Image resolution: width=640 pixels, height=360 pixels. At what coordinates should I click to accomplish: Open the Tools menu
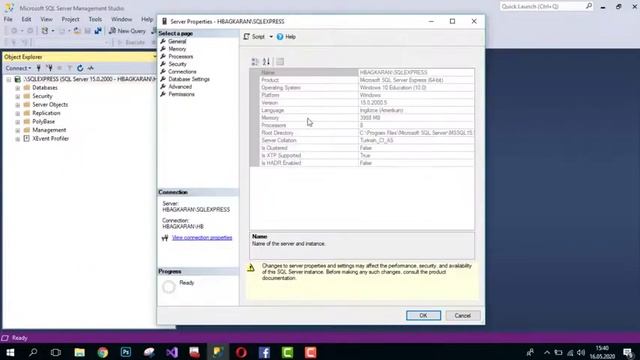click(95, 19)
